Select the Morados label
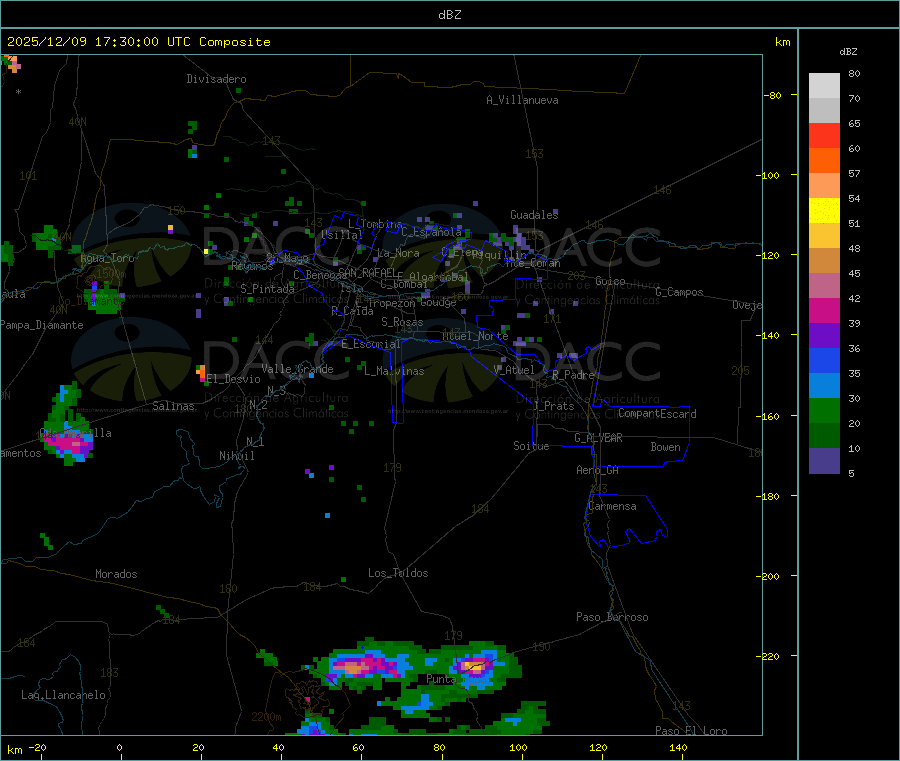The width and height of the screenshot is (900, 761). 117,574
